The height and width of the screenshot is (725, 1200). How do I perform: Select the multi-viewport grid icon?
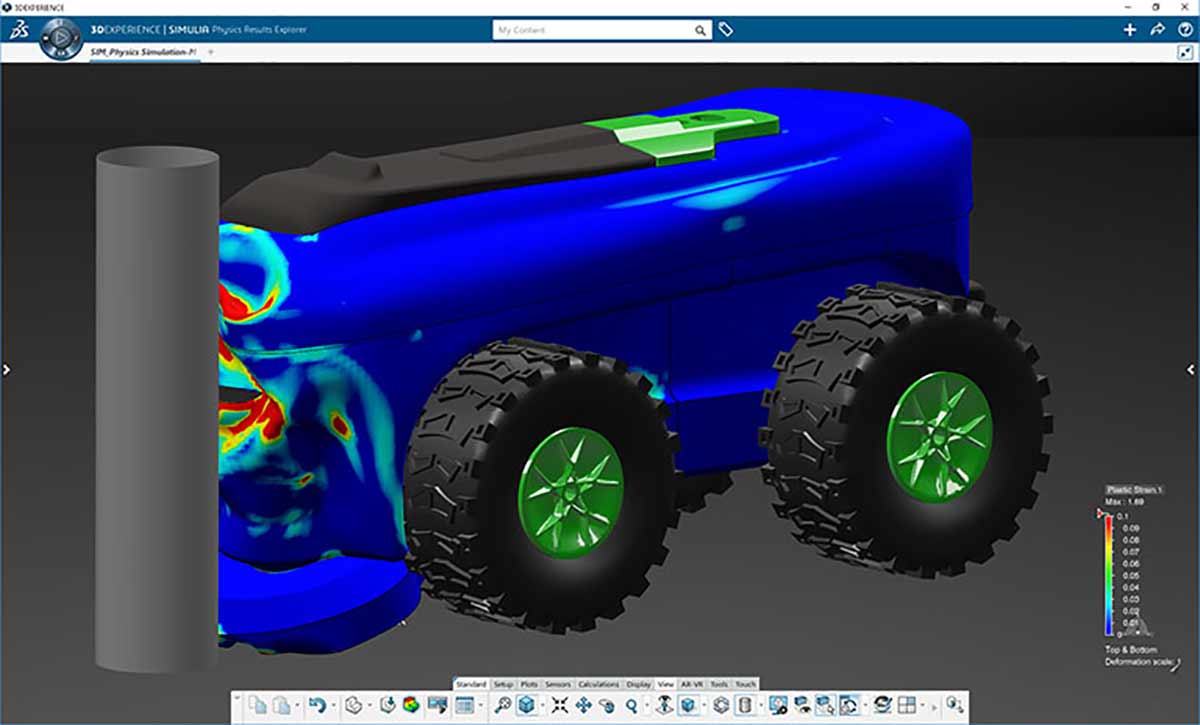click(906, 706)
